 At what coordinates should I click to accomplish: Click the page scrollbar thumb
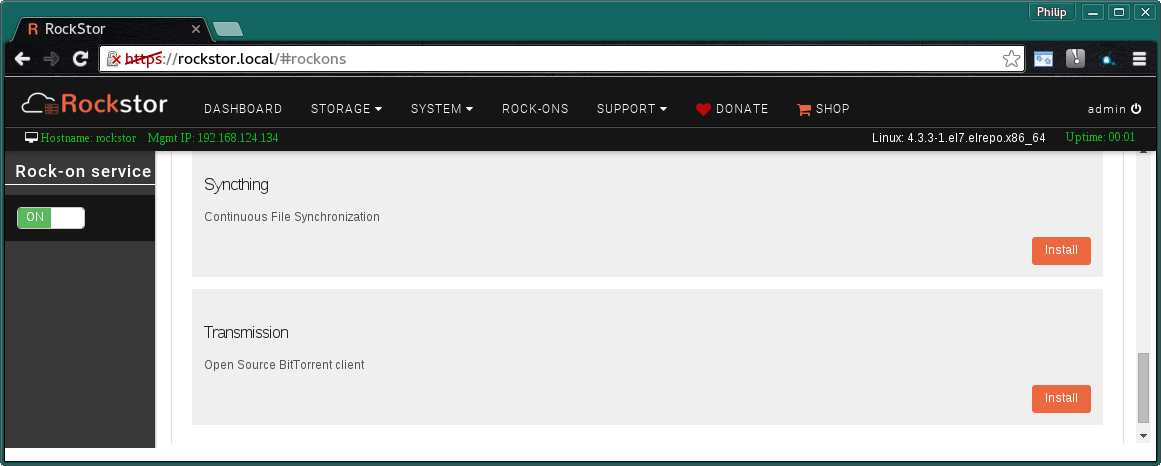[x=1143, y=387]
